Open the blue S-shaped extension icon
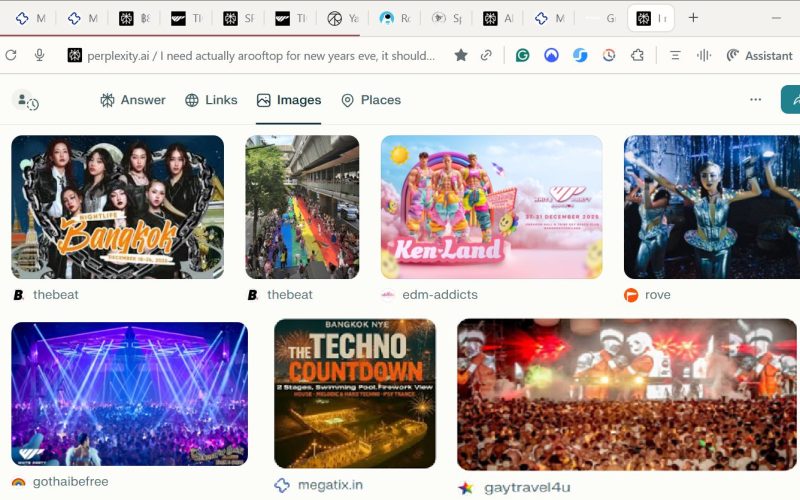The height and width of the screenshot is (500, 800). coord(580,55)
